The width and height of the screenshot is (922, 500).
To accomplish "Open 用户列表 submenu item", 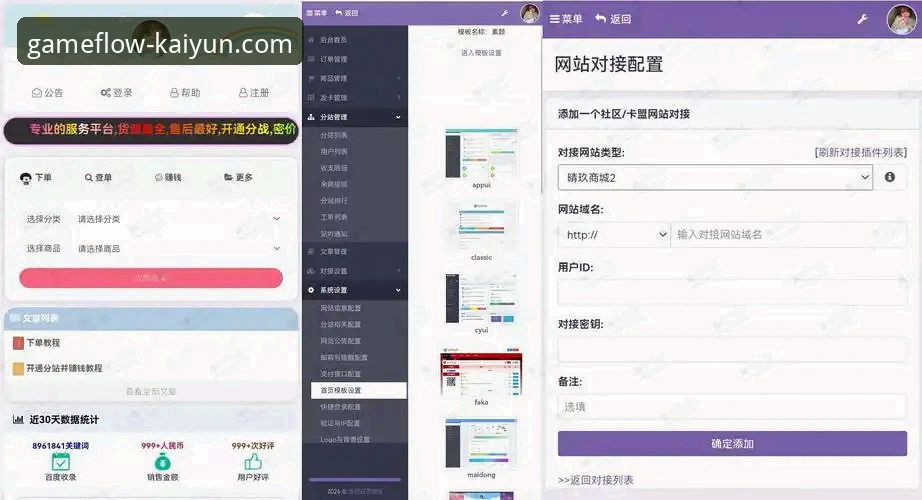I will 334,152.
